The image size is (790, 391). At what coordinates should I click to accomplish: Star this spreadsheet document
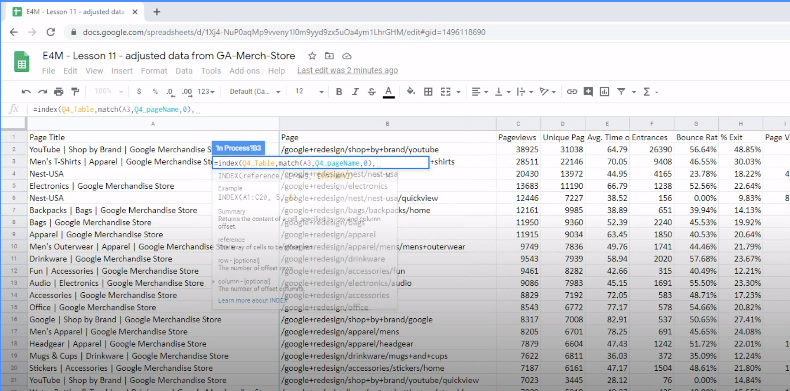[312, 56]
